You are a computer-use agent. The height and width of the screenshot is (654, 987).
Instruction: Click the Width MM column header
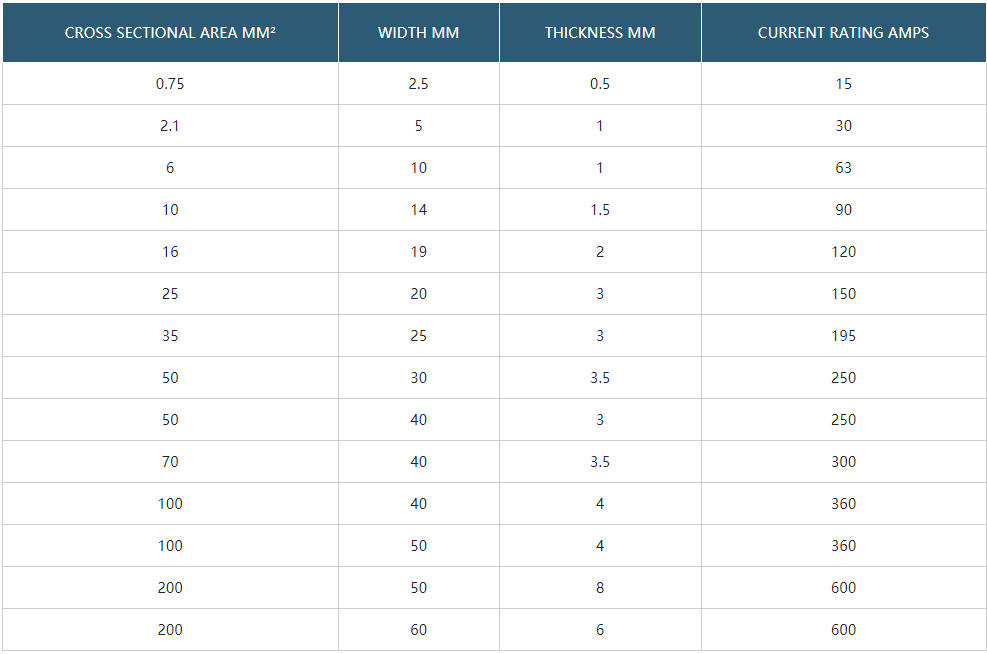[x=418, y=32]
